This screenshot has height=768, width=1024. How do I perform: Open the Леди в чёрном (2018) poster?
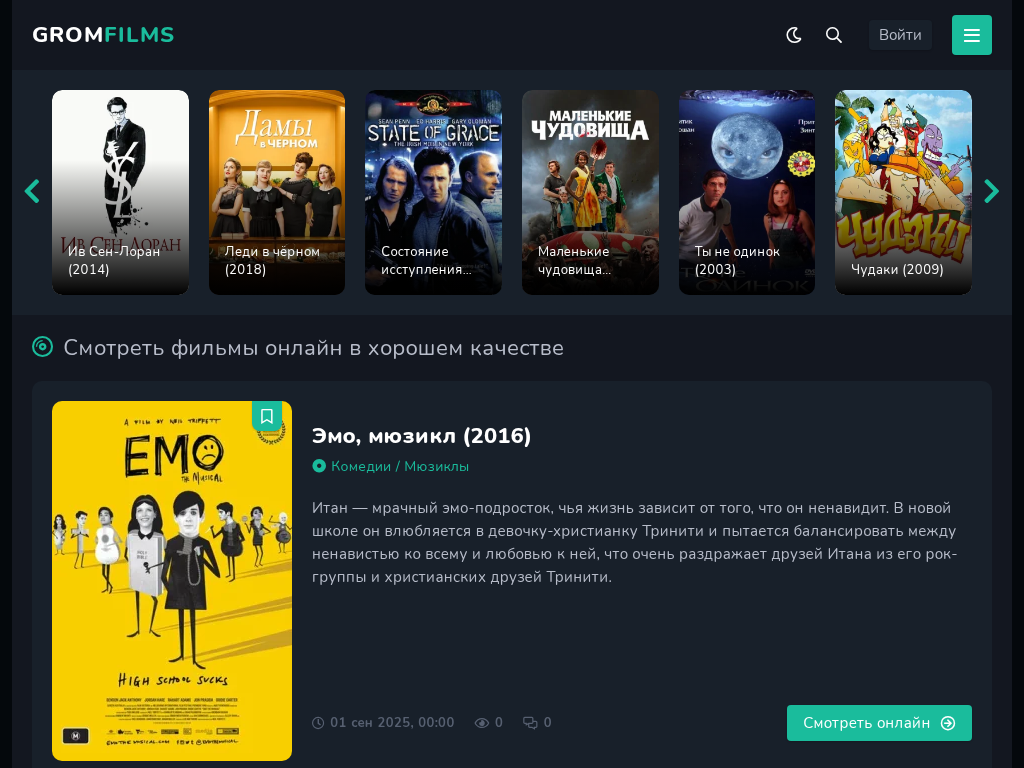click(x=277, y=192)
